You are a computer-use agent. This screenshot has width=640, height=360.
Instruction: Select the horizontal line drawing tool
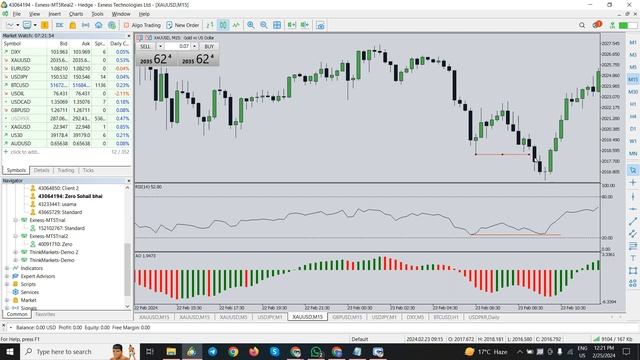633,209
